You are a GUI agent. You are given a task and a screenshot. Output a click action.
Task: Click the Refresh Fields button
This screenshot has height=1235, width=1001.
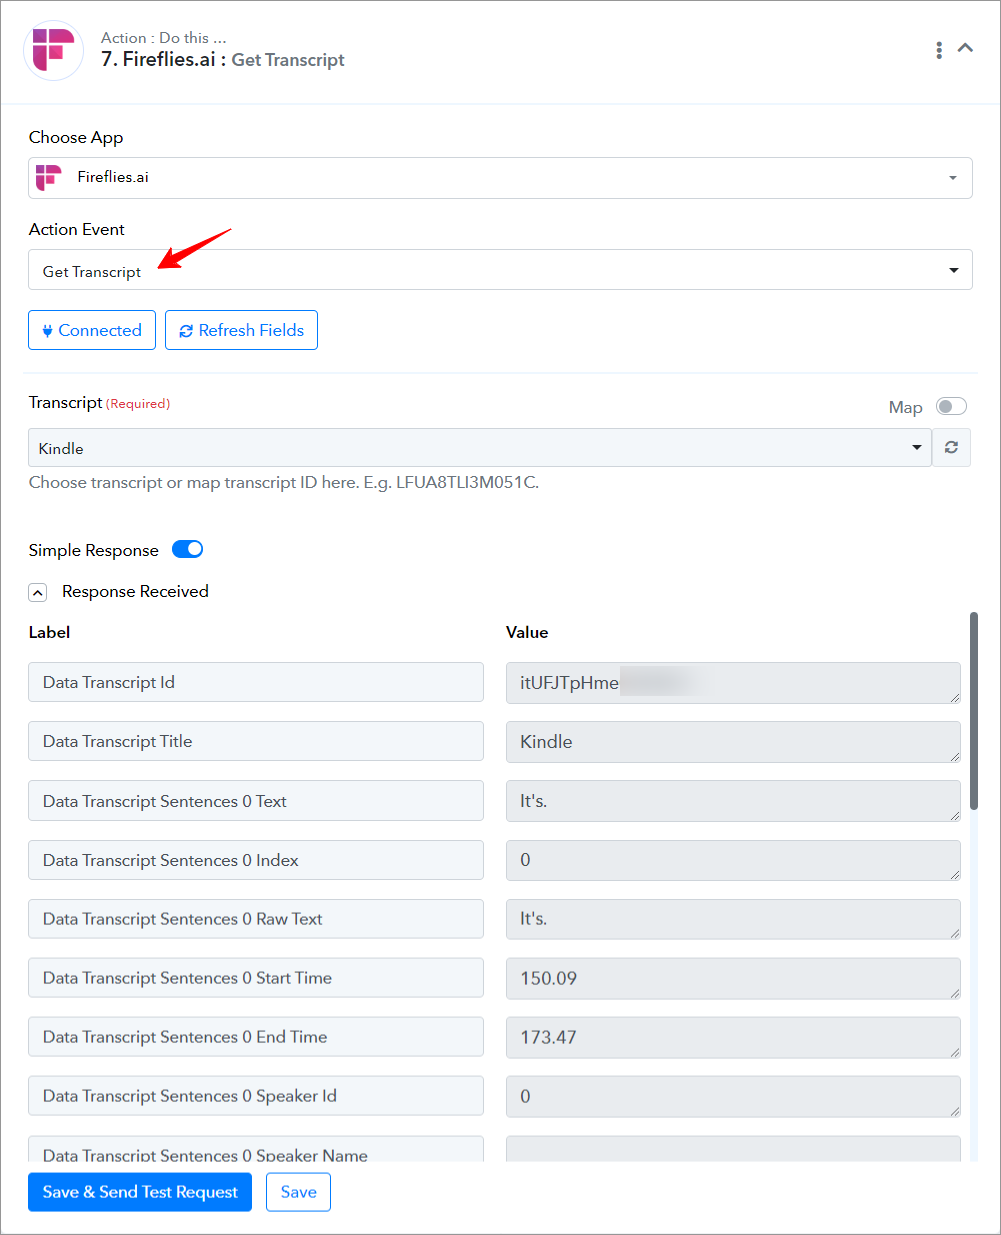pos(241,330)
